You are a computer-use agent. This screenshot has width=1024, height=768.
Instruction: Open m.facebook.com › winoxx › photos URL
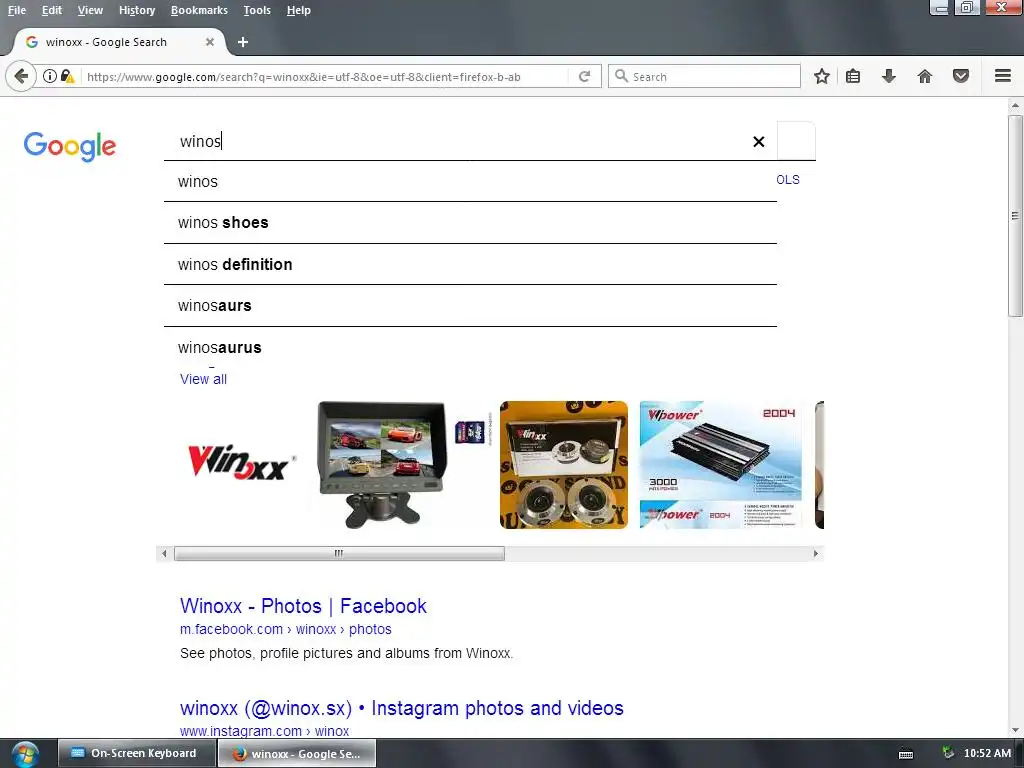pyautogui.click(x=285, y=630)
